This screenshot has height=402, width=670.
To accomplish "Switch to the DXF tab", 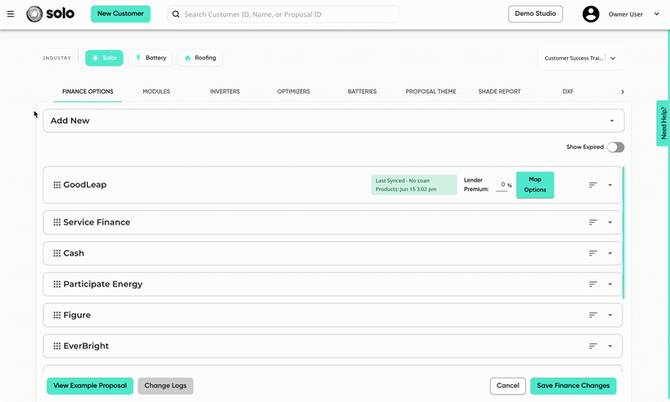I will [568, 91].
